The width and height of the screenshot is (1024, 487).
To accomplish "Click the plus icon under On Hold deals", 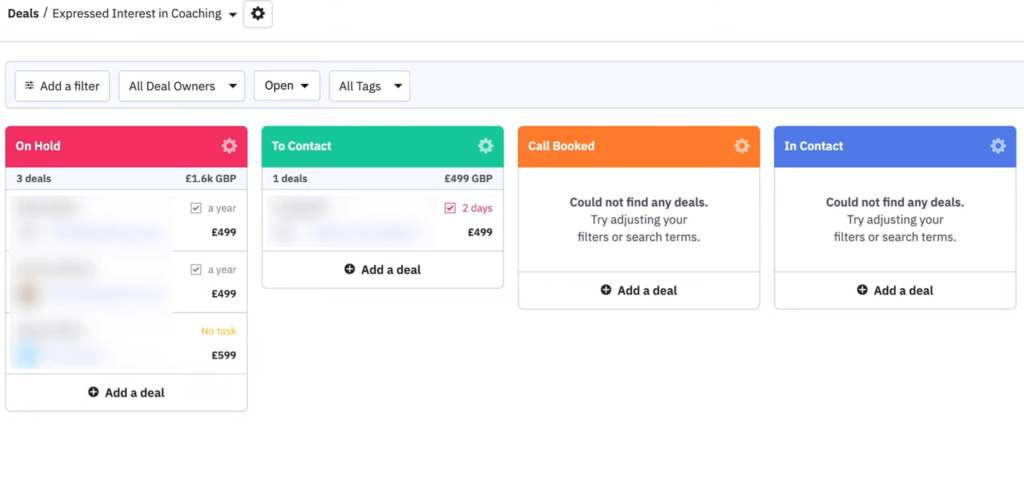I will coord(94,392).
